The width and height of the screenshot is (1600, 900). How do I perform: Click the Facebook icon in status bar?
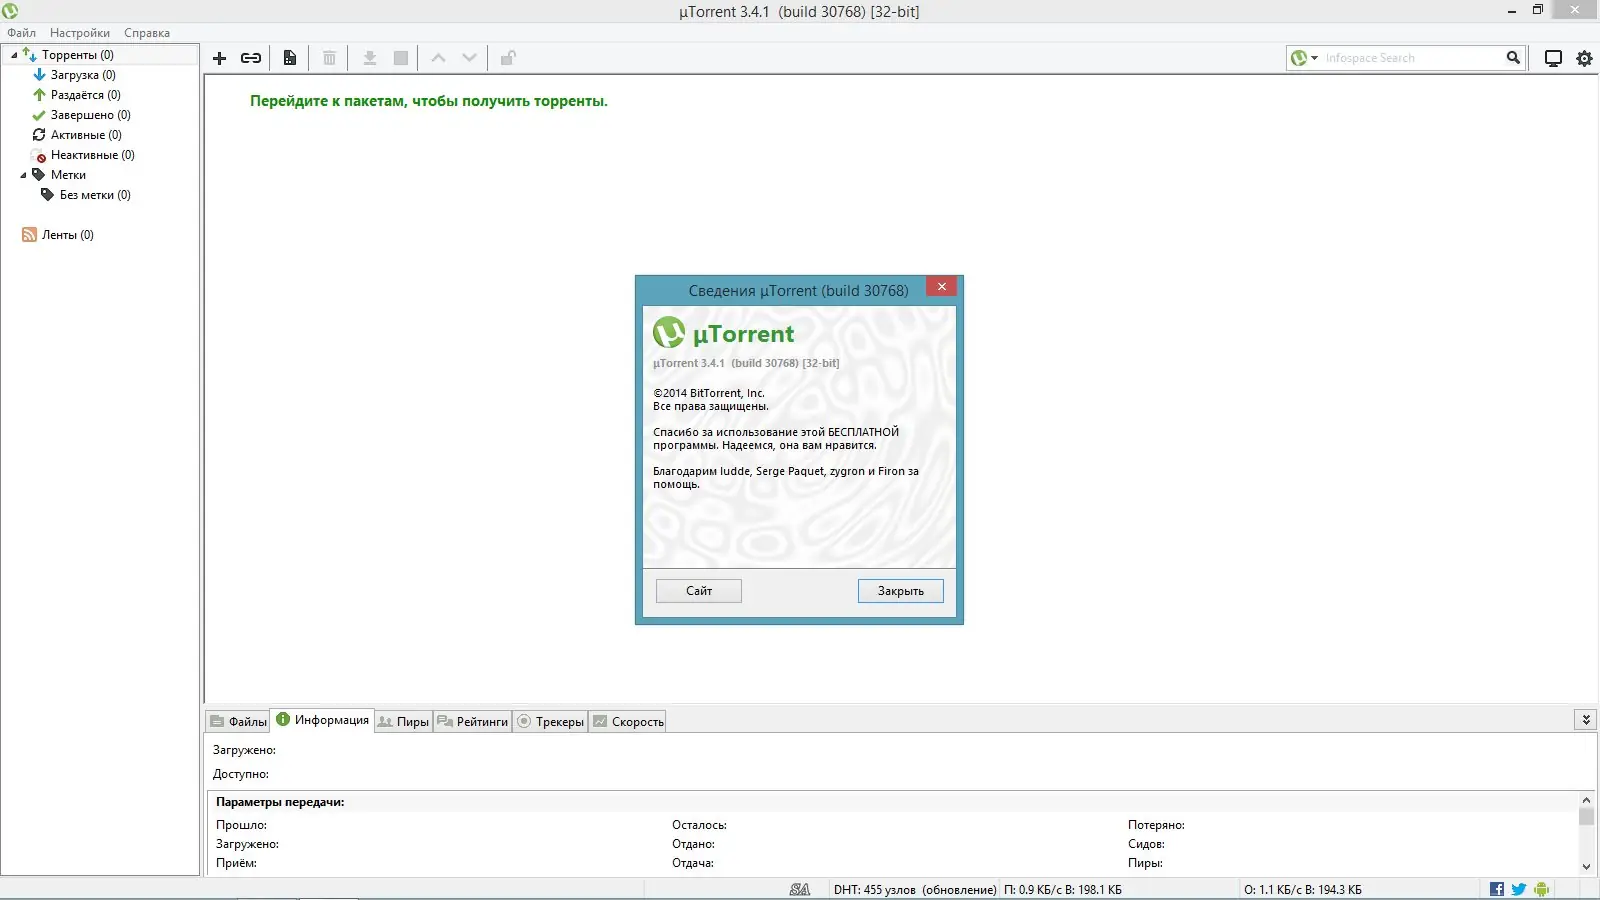tap(1497, 889)
